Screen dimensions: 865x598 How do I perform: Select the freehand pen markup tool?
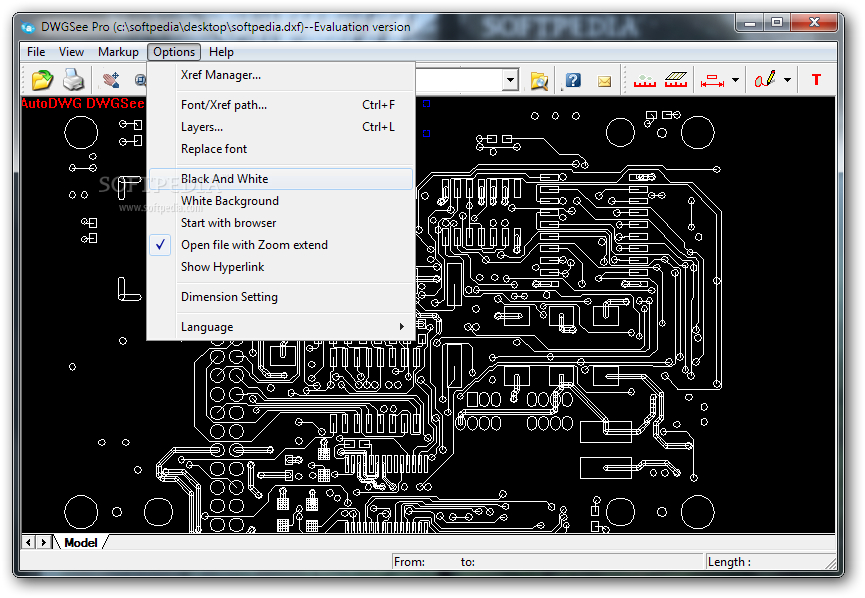pyautogui.click(x=765, y=80)
